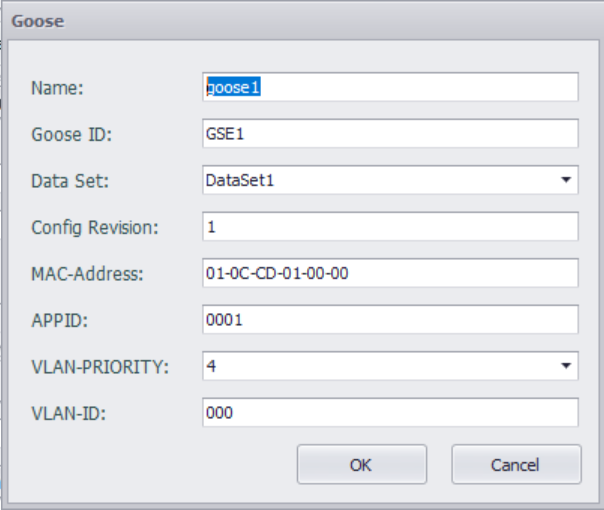Click the Name text field containing goose1
This screenshot has height=510, width=604.
[x=390, y=87]
